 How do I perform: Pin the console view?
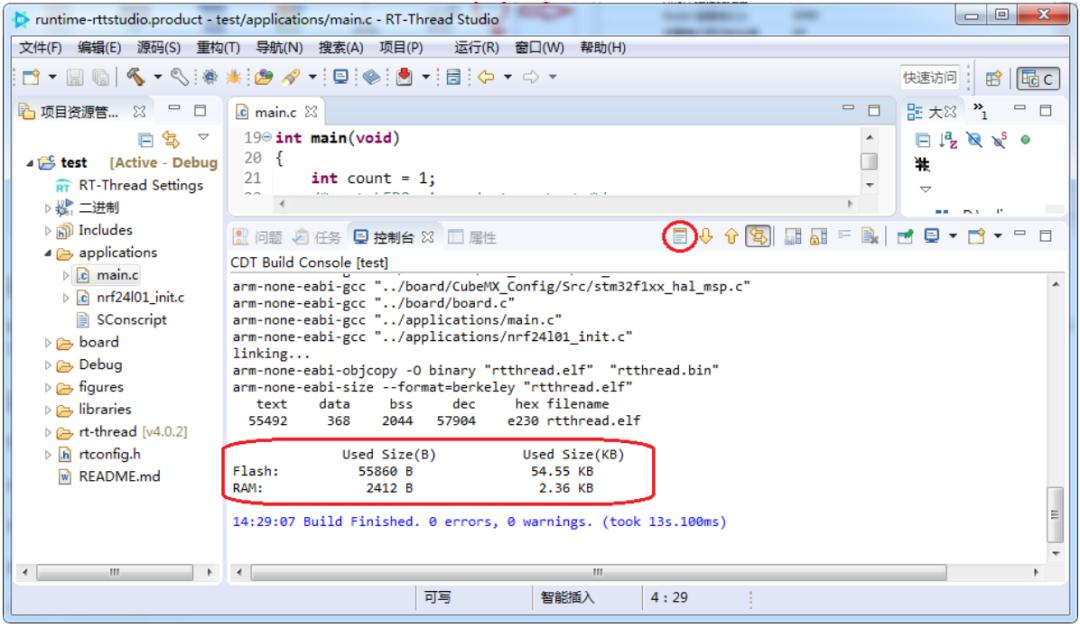coord(905,237)
